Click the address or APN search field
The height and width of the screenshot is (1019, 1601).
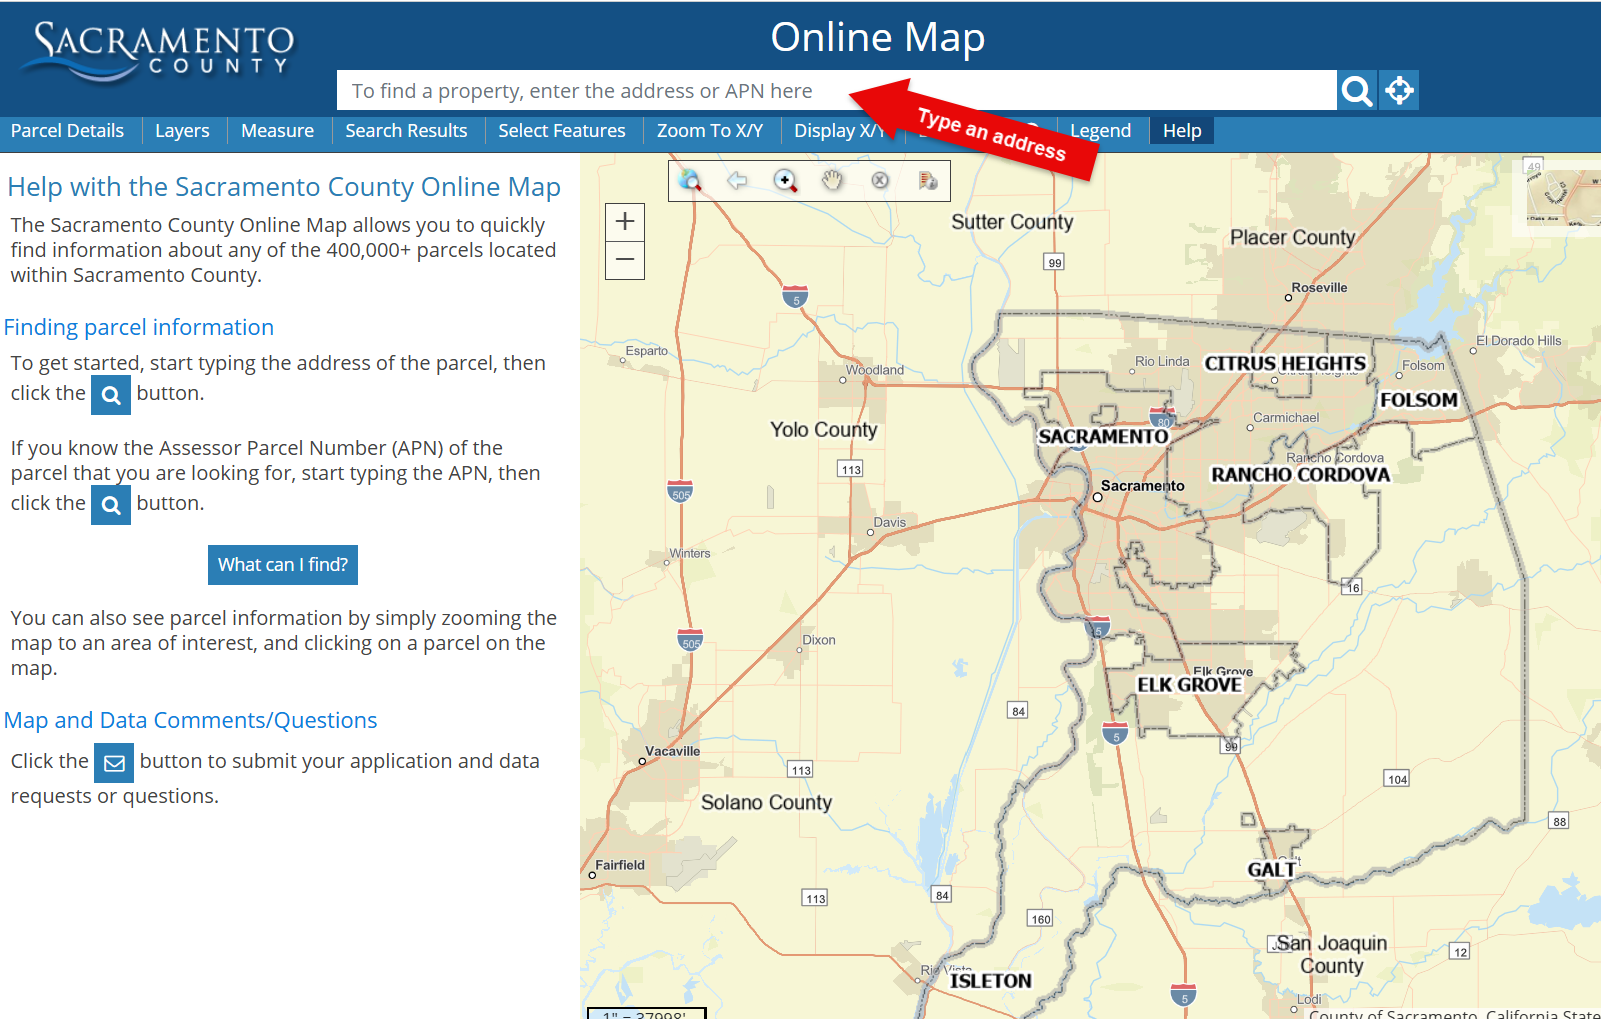coord(837,90)
